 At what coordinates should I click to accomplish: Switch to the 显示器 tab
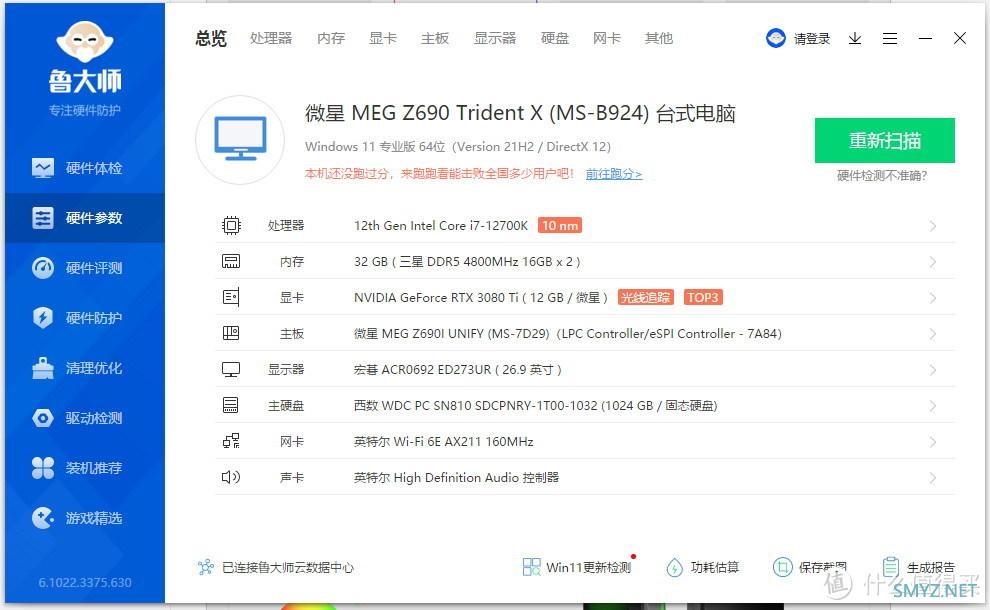point(495,39)
